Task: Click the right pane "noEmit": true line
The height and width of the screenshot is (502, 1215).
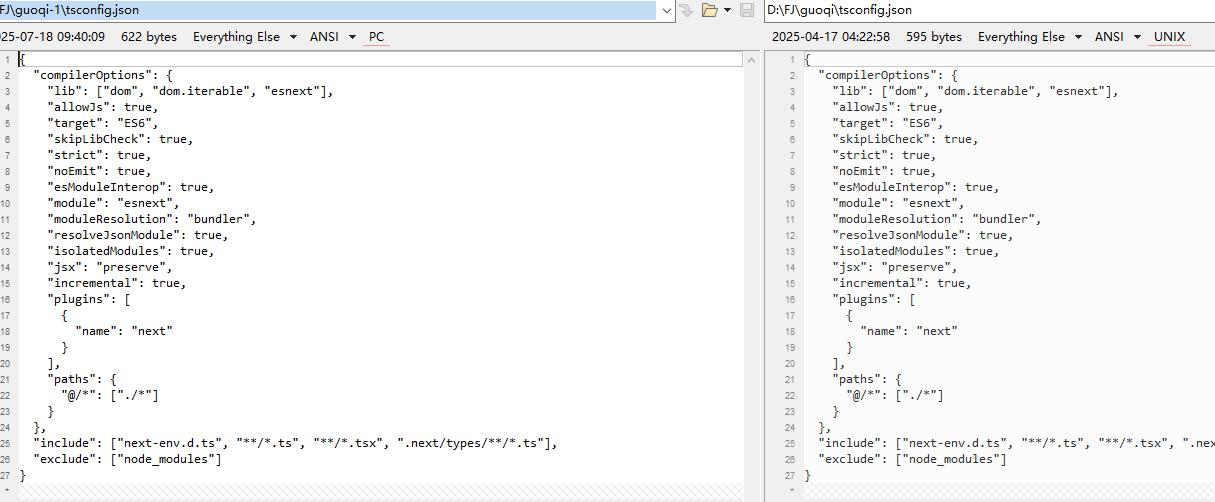Action: click(885, 171)
